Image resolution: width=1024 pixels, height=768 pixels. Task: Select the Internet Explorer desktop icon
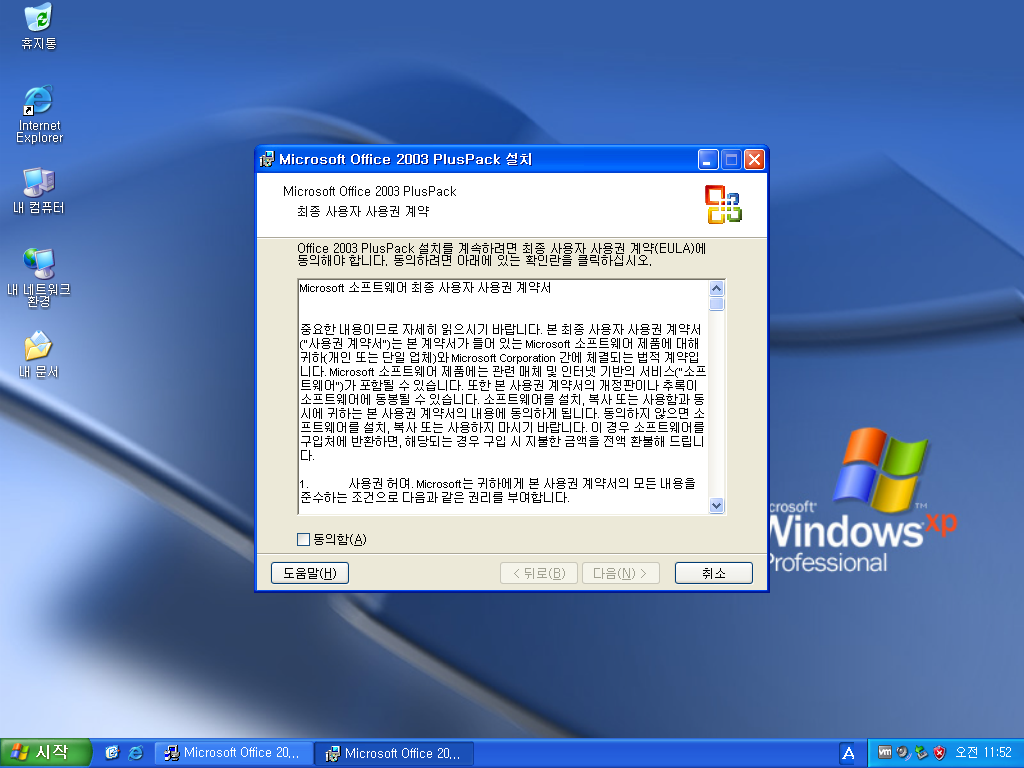[x=39, y=114]
